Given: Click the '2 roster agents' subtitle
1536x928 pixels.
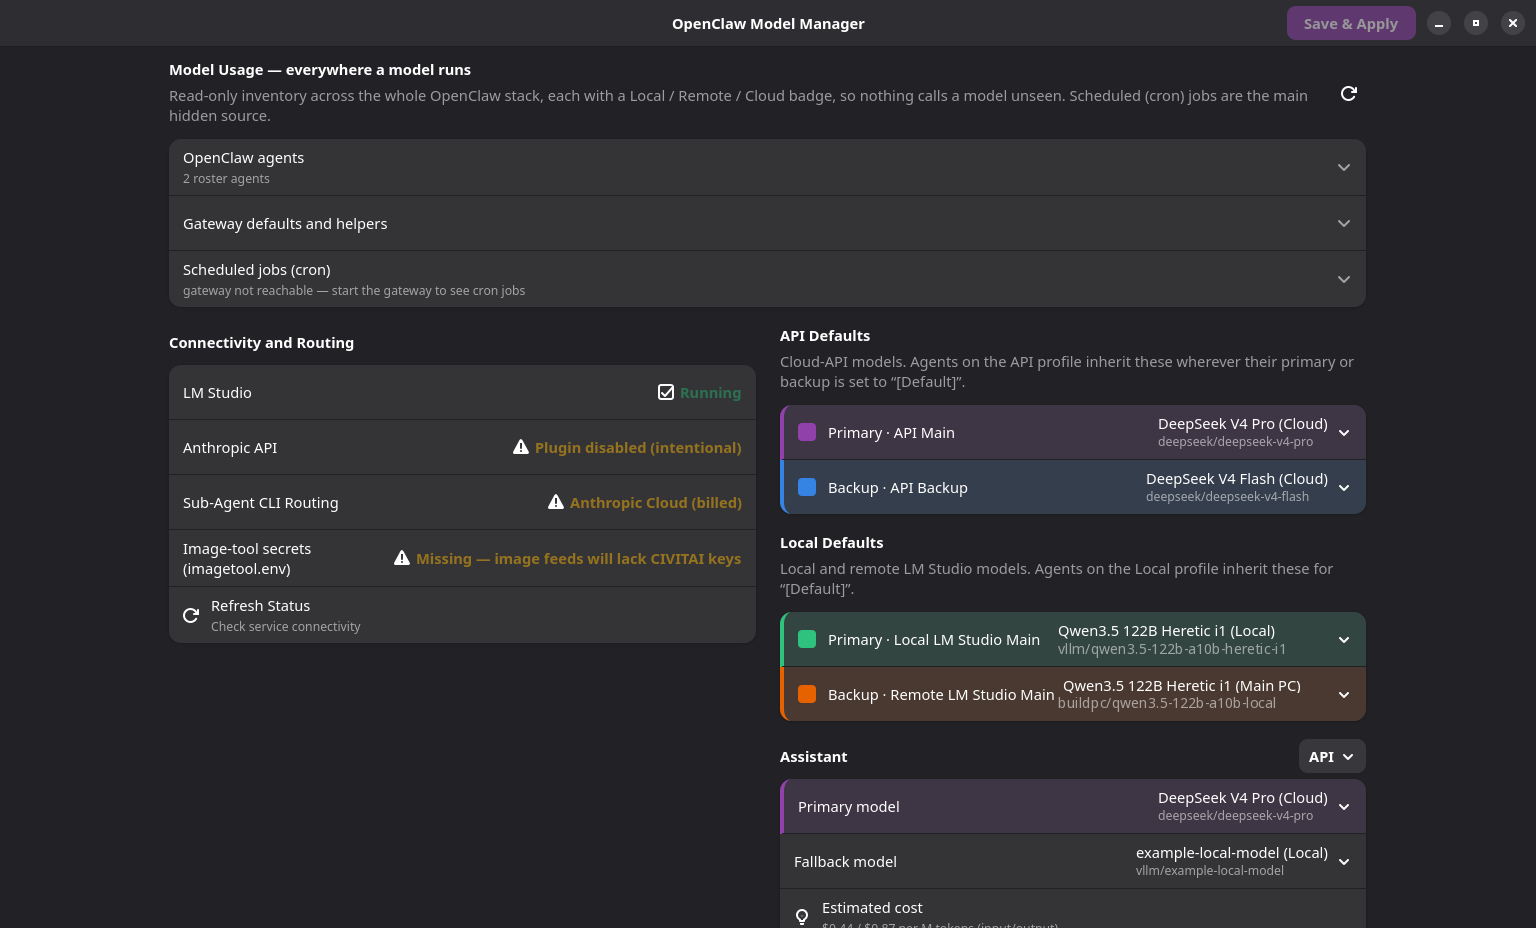Looking at the screenshot, I should tap(226, 179).
